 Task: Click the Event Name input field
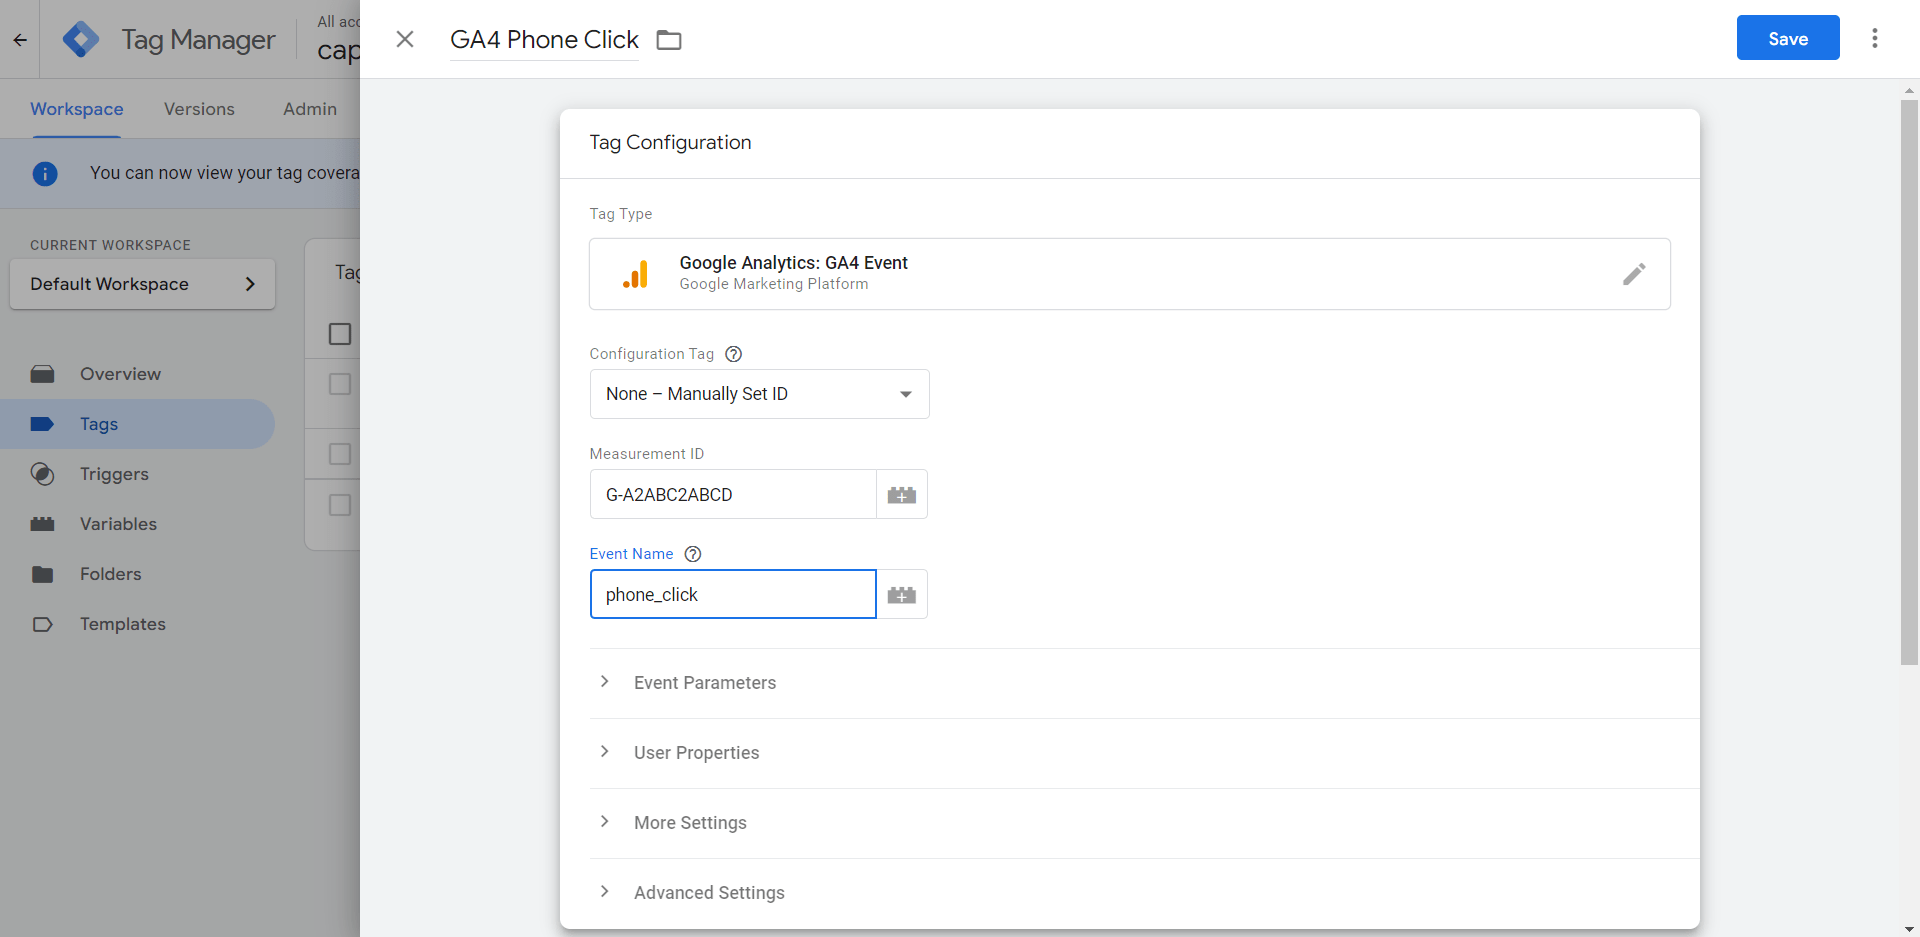[x=733, y=594]
